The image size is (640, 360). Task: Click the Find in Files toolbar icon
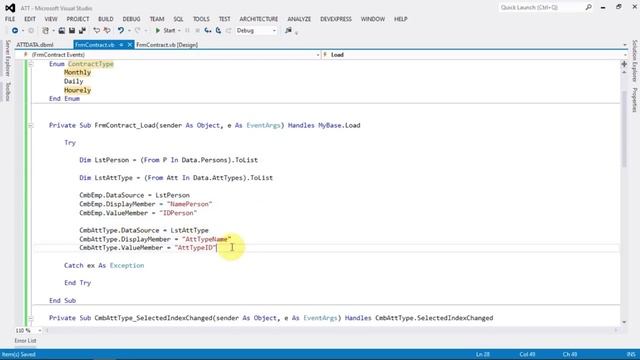tap(289, 31)
